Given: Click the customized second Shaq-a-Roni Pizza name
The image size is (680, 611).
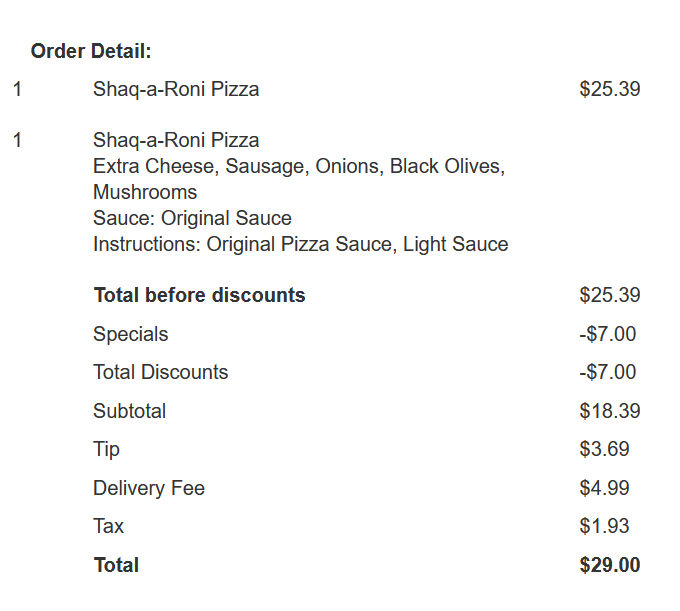Looking at the screenshot, I should (176, 140).
